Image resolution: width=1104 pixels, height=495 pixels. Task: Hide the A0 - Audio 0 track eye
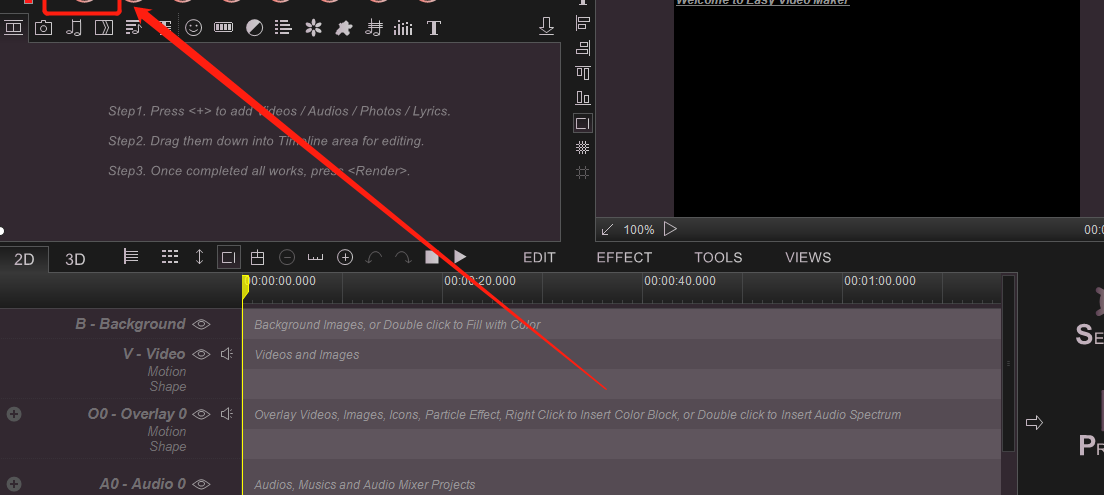tap(201, 484)
